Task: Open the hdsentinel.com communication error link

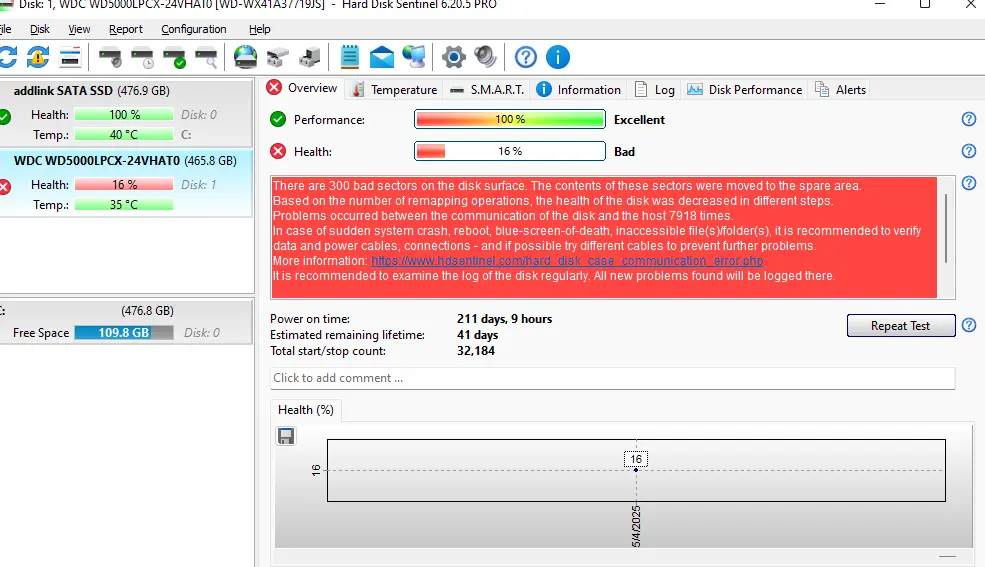Action: [567, 261]
